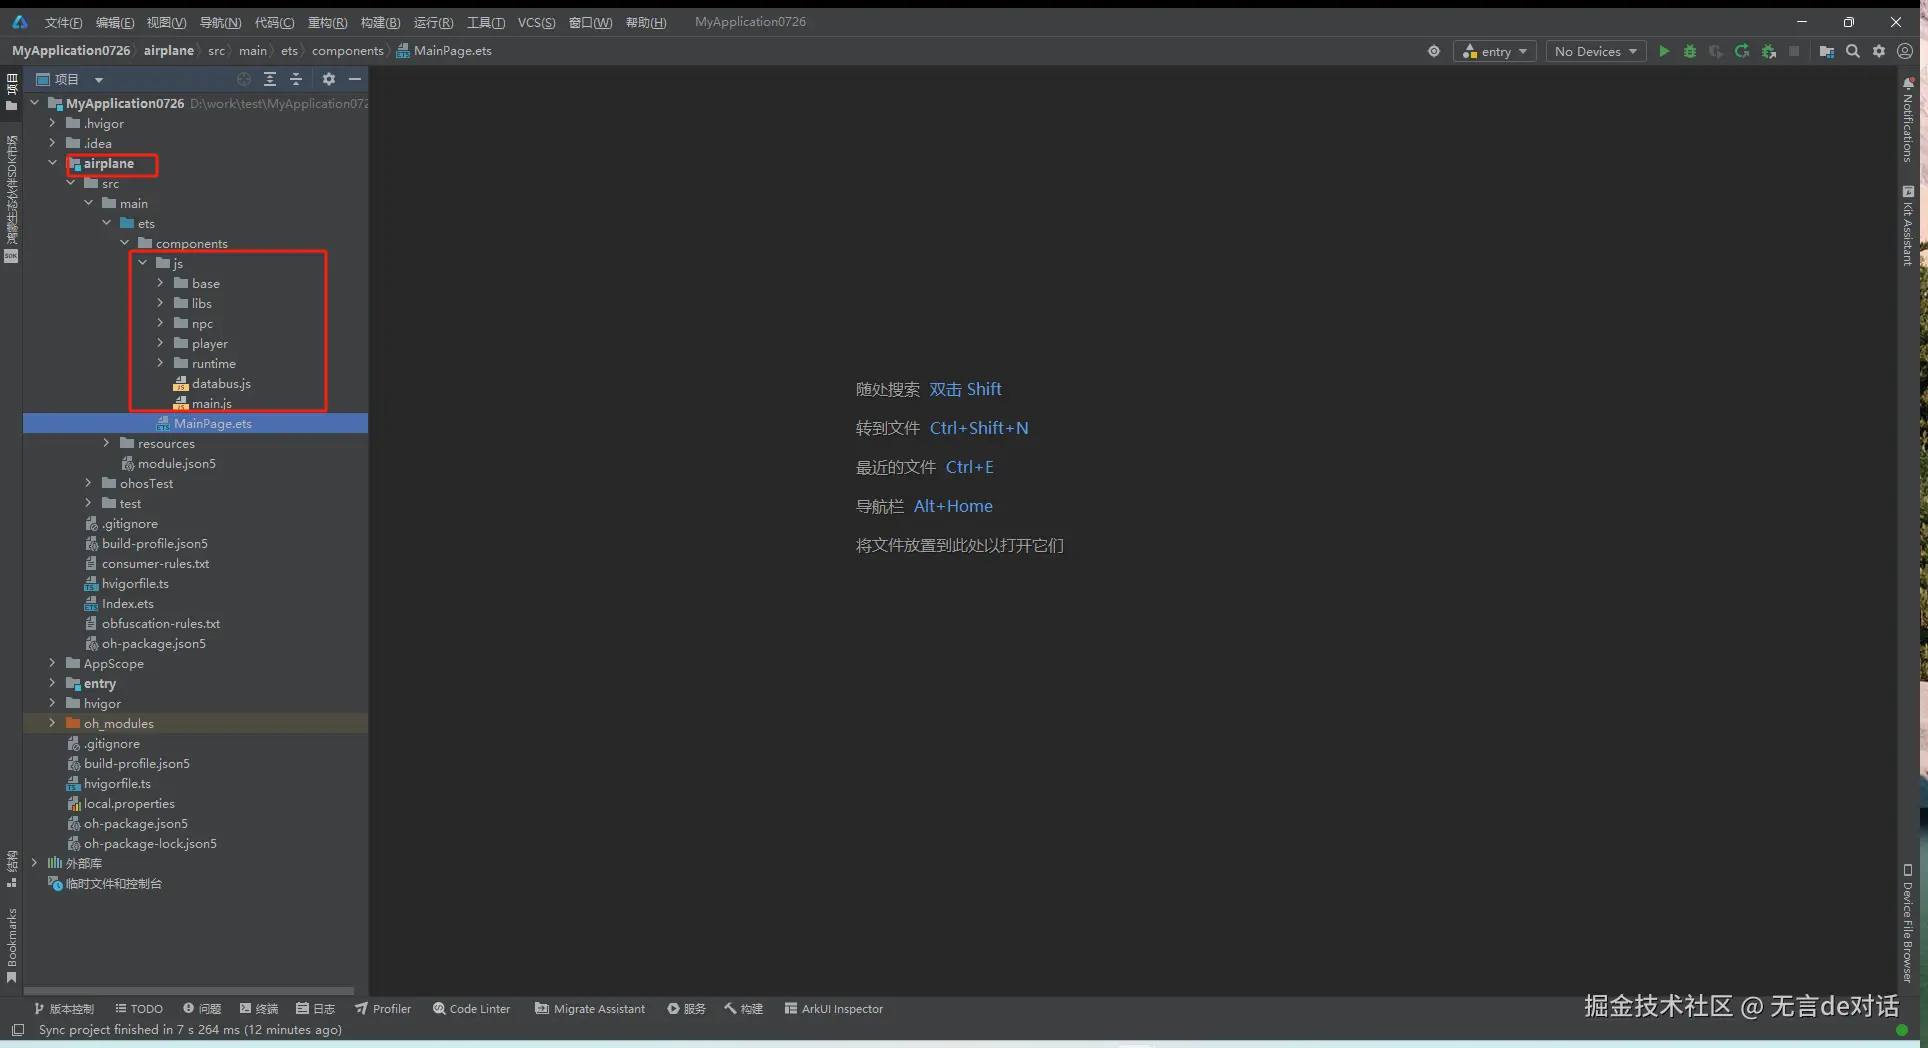
Task: Open the 构建 tool window at the bottom
Action: coord(744,1009)
